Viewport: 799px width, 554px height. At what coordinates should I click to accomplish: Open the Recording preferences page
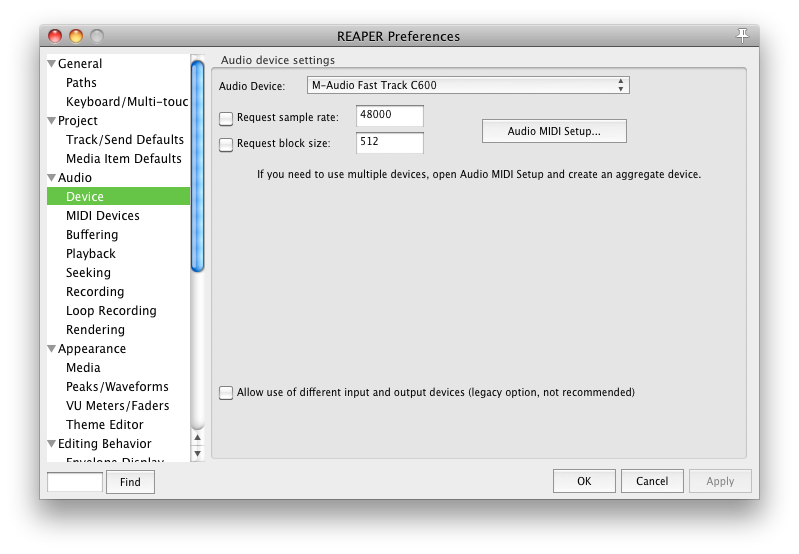[x=95, y=292]
